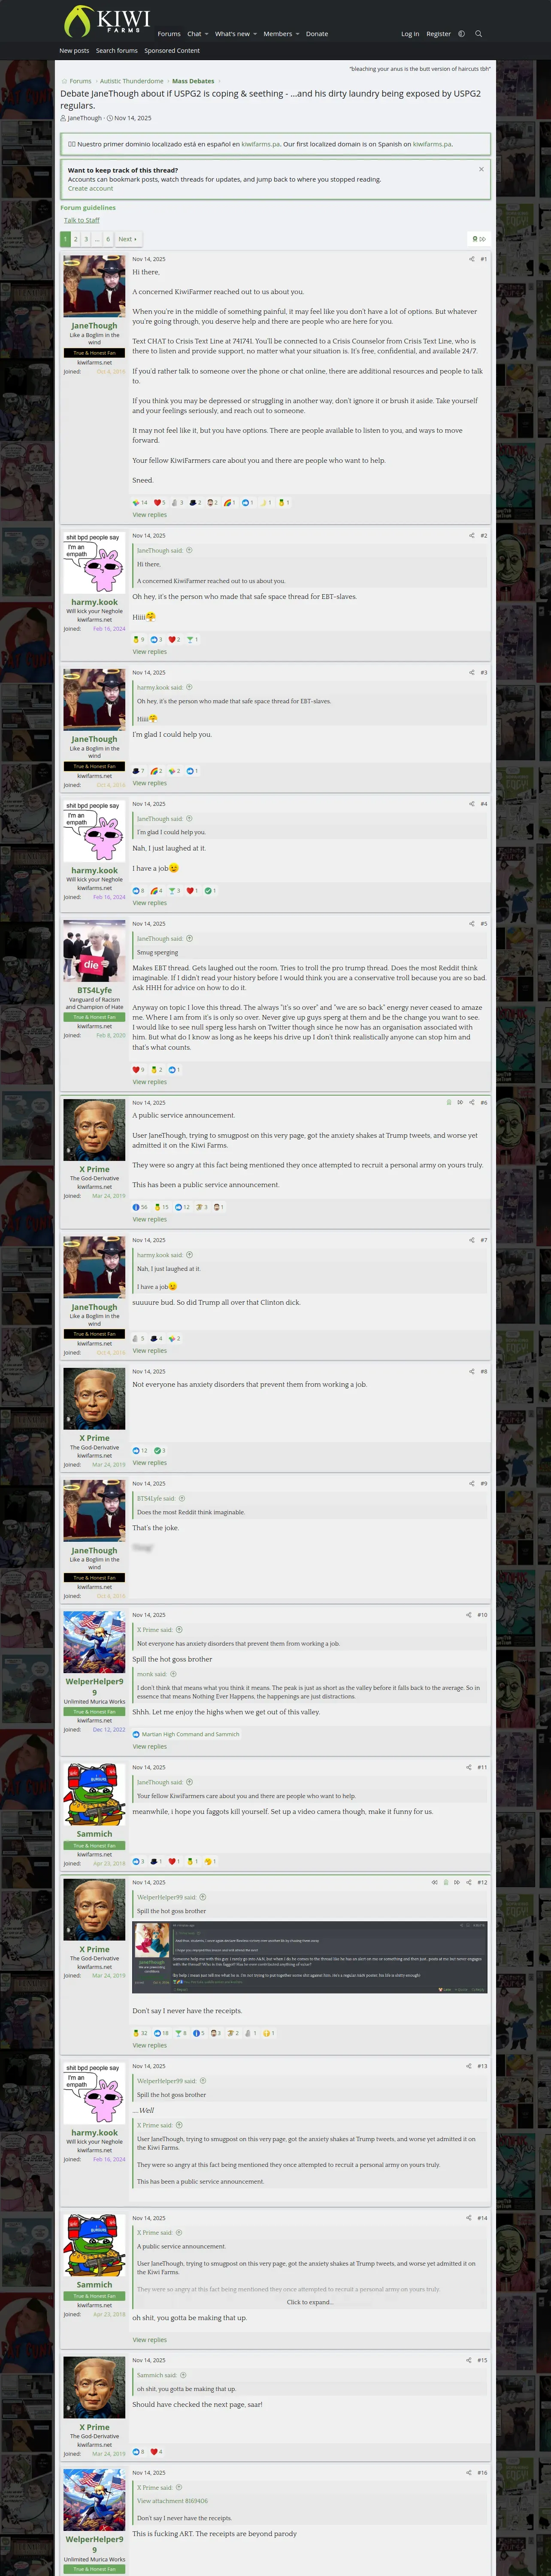Click the share icon on post #4
Viewport: 551px width, 2576px height.
coord(472,804)
